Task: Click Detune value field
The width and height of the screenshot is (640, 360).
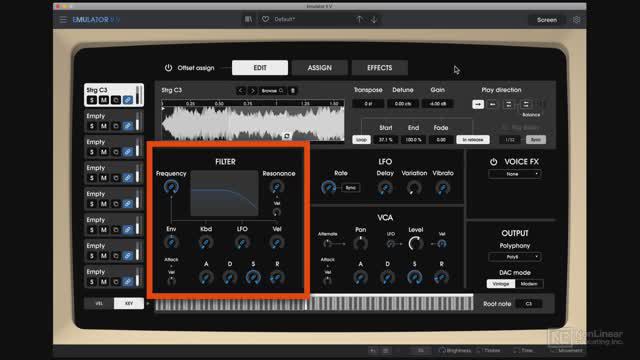Action: click(x=402, y=104)
